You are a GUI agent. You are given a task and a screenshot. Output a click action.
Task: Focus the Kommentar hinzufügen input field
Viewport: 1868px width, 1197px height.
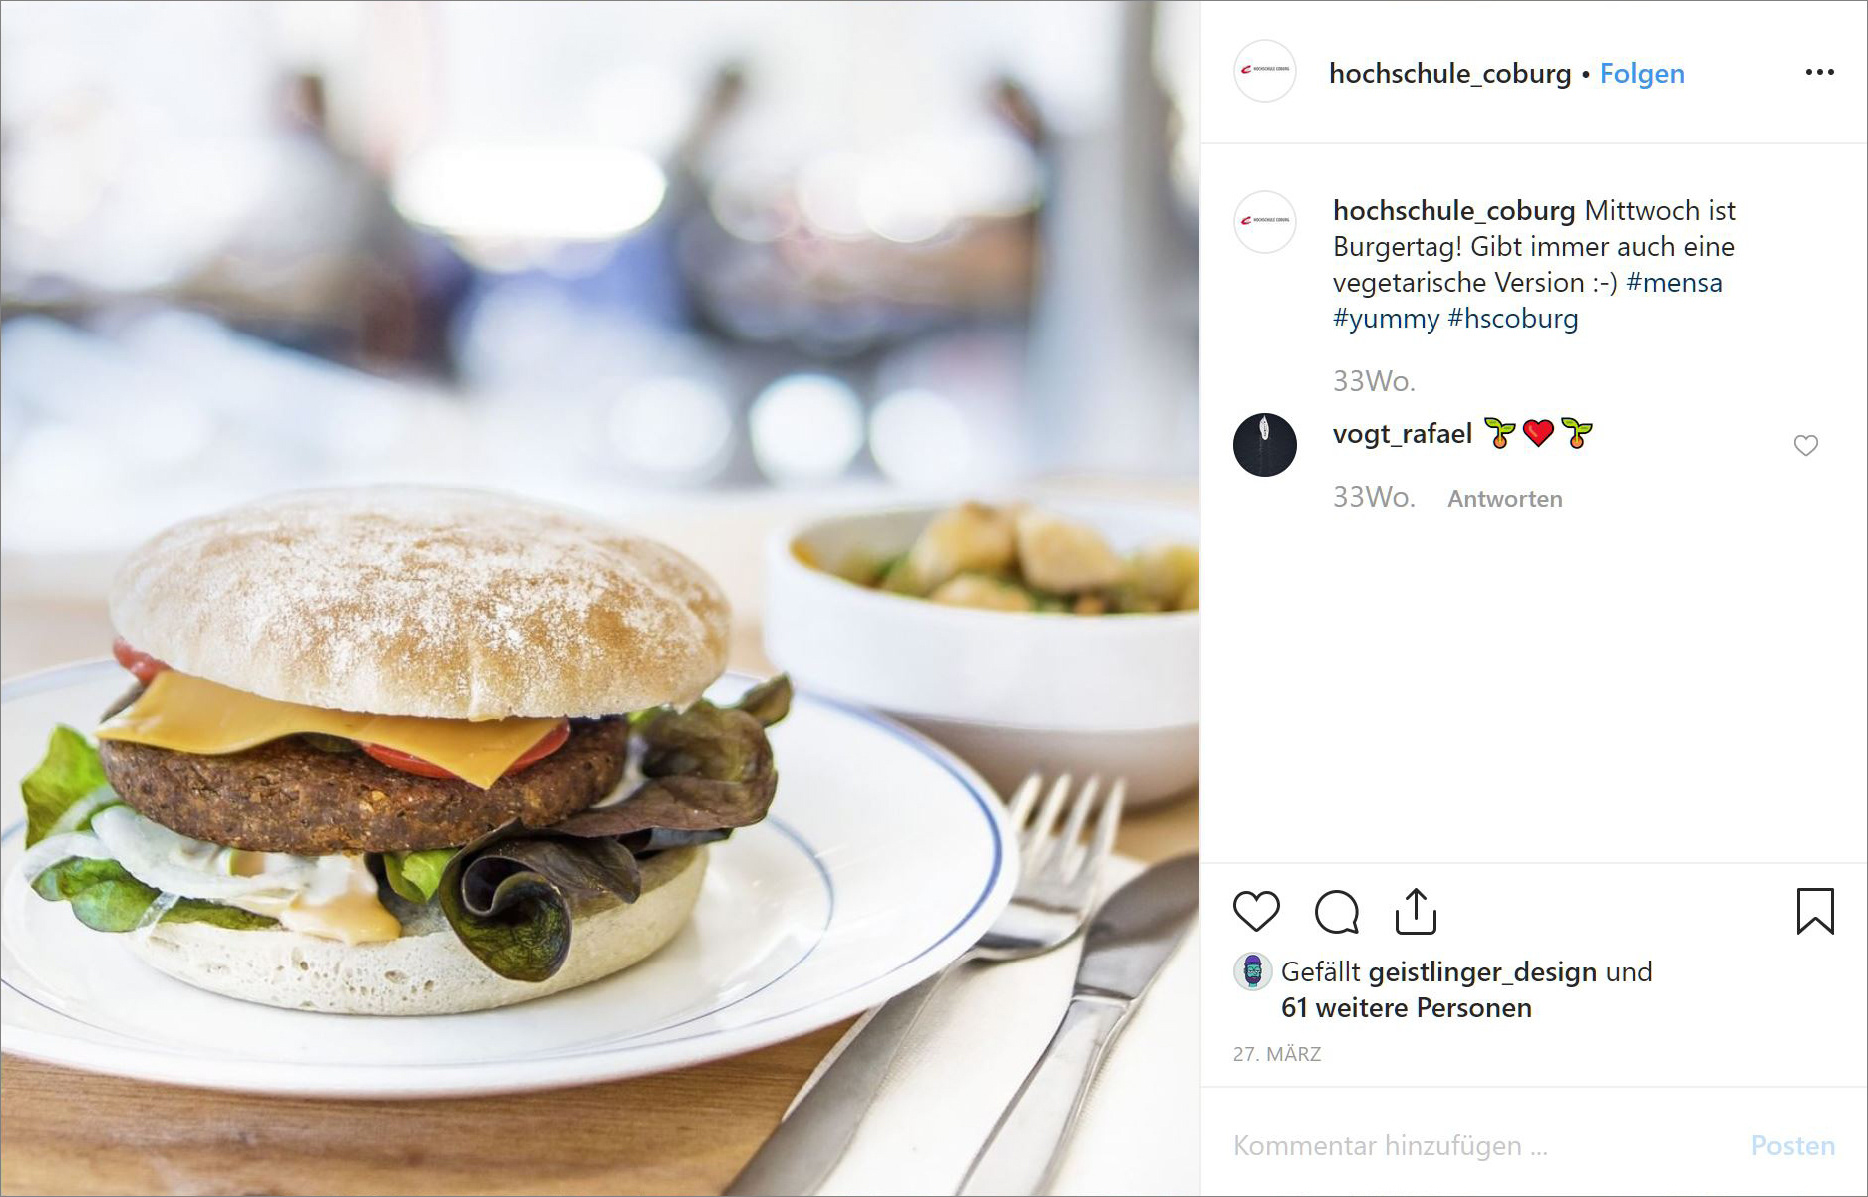coord(1480,1145)
